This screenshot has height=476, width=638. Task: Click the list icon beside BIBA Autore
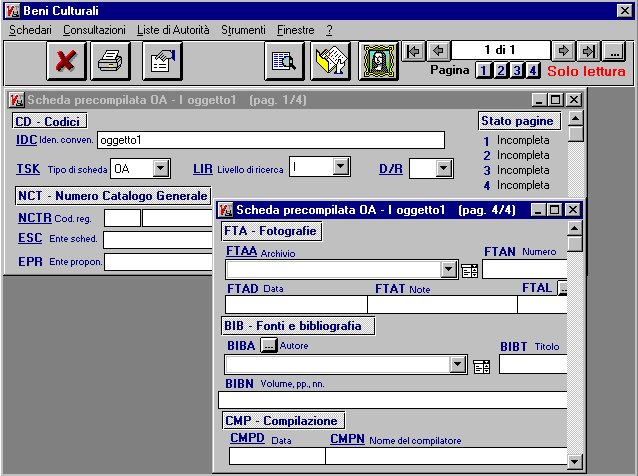coord(480,366)
